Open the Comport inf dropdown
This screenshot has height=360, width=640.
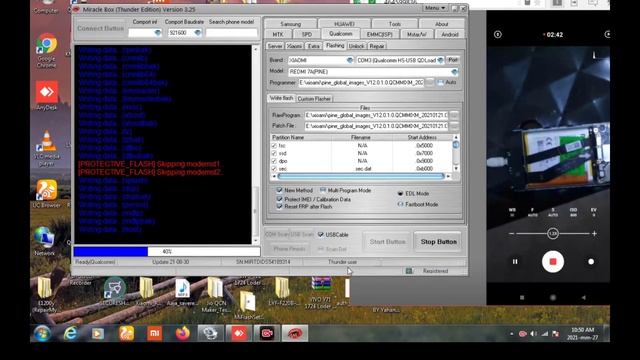158,33
